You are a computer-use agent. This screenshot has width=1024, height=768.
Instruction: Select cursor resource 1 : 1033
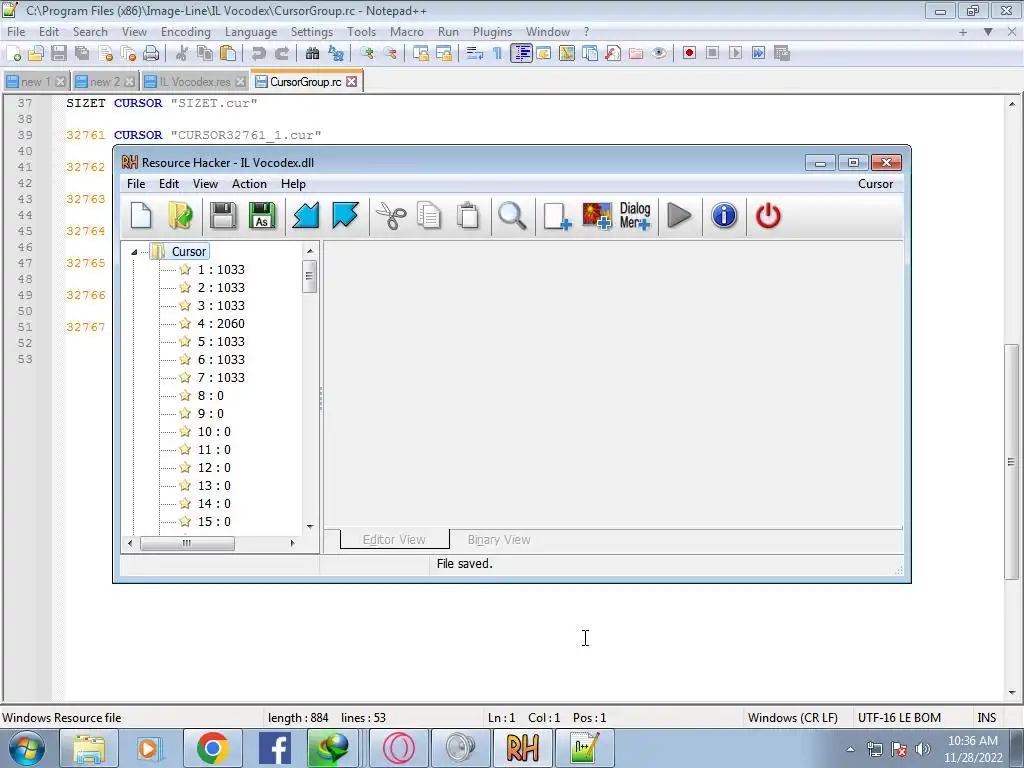(x=221, y=270)
